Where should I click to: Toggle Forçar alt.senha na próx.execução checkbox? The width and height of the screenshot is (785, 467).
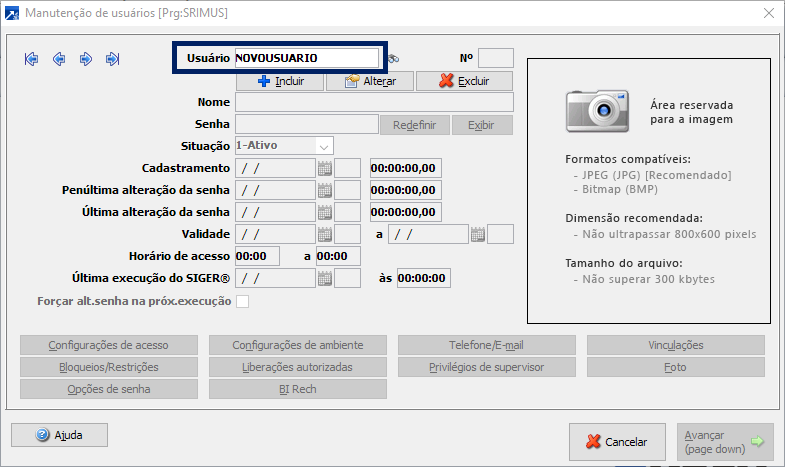(243, 301)
